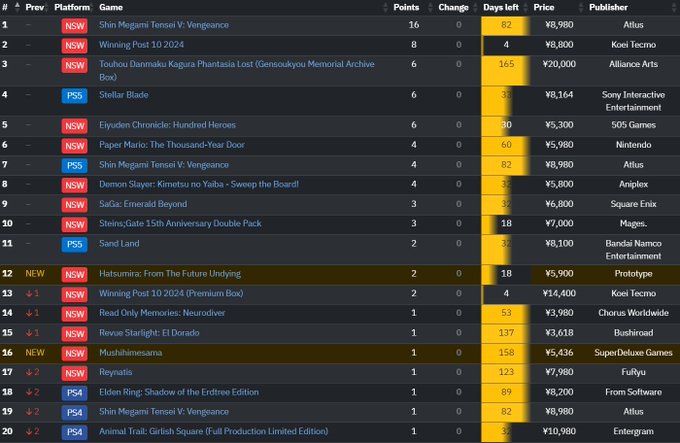Open the Stellar Blade game link
The width and height of the screenshot is (680, 443).
pyautogui.click(x=124, y=94)
